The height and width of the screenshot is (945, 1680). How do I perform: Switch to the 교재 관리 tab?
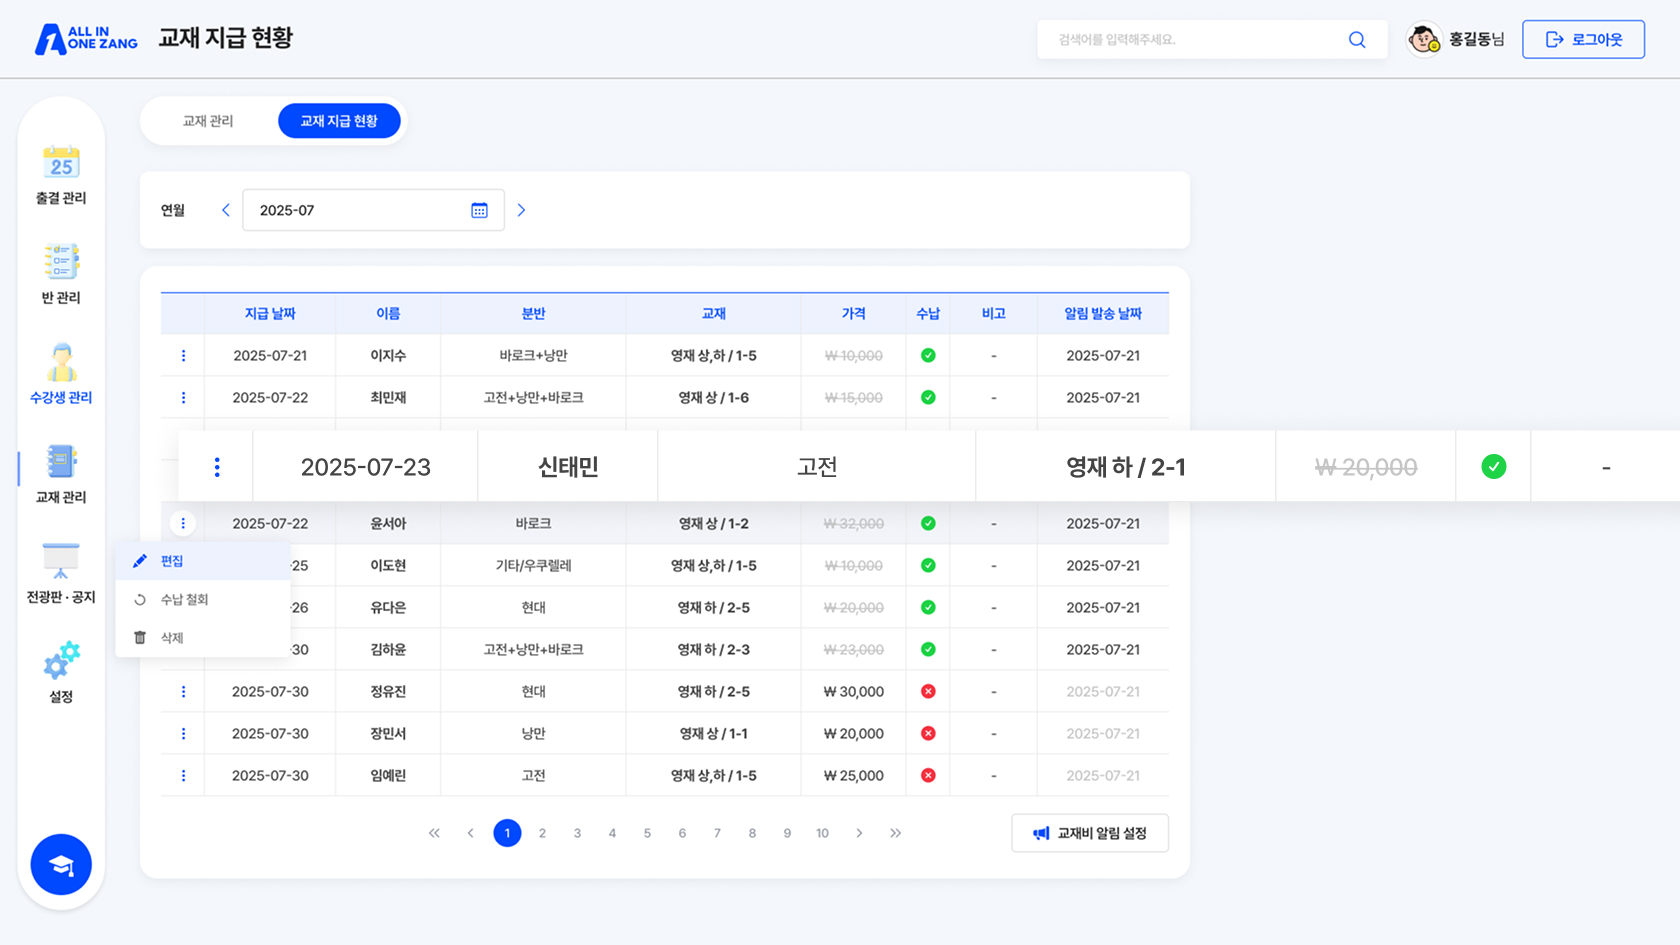[209, 120]
